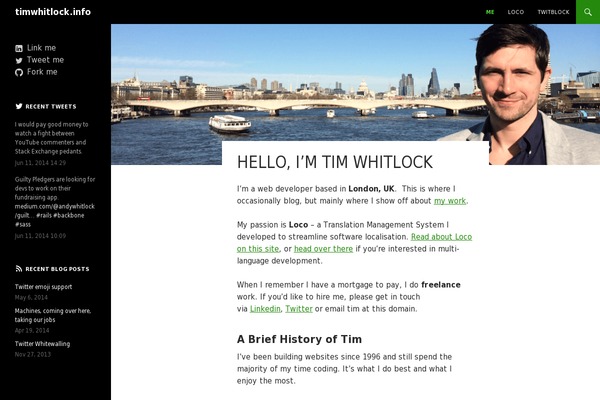Open the ME menu item

point(490,12)
